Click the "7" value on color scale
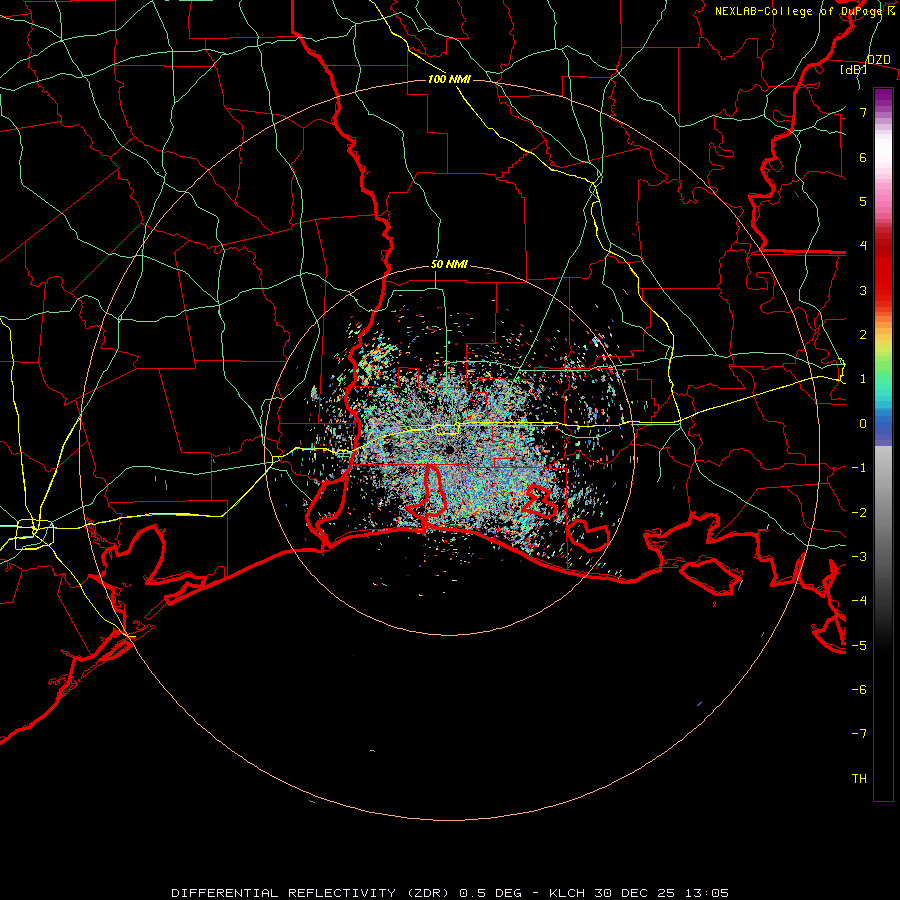 coord(863,112)
